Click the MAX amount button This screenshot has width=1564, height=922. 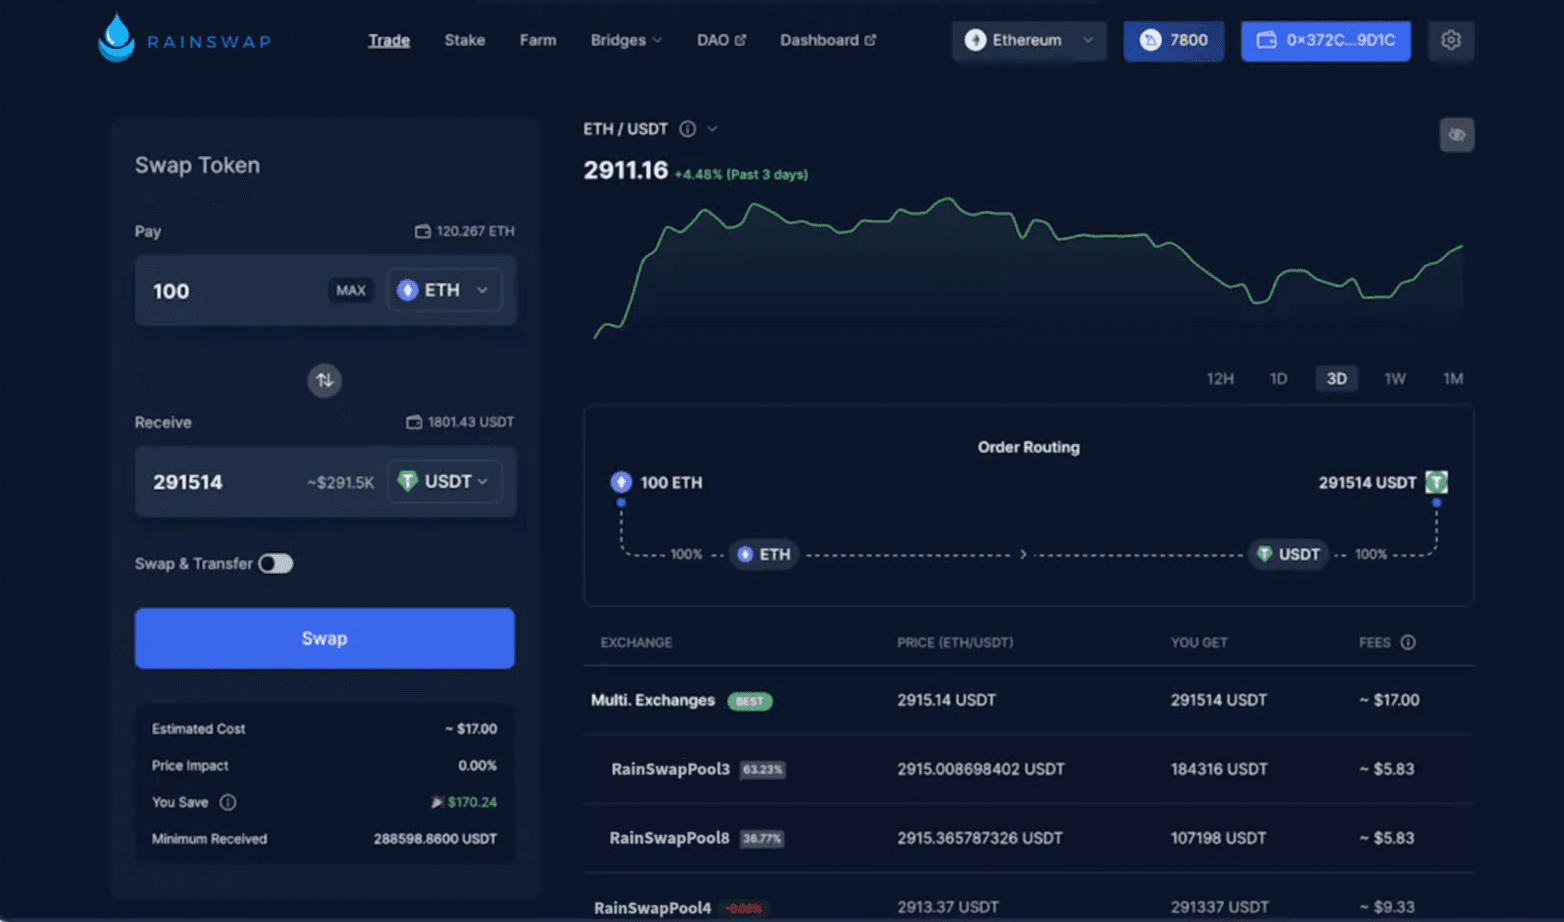[x=350, y=290]
